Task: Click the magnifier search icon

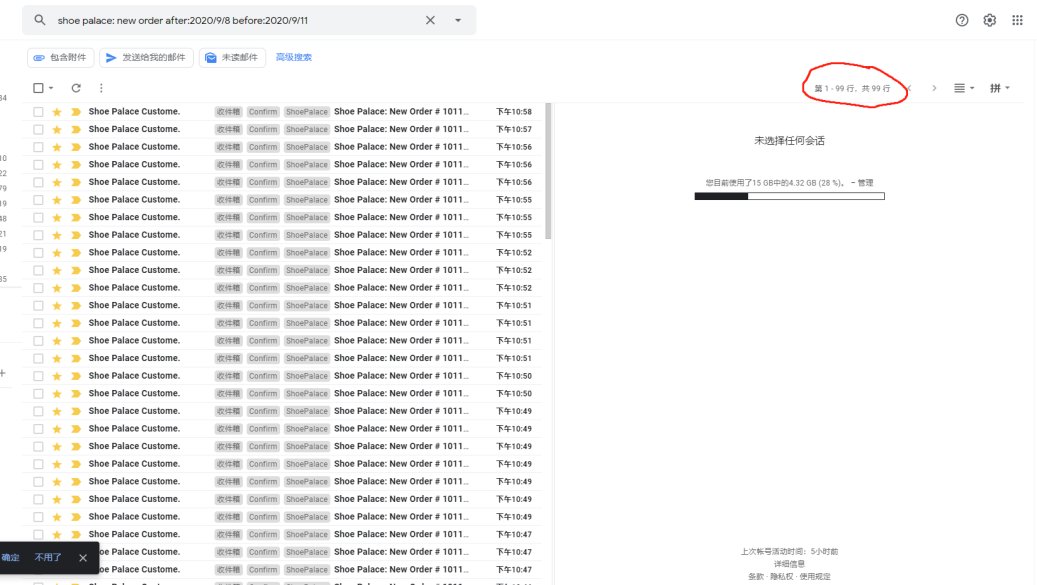Action: click(40, 20)
